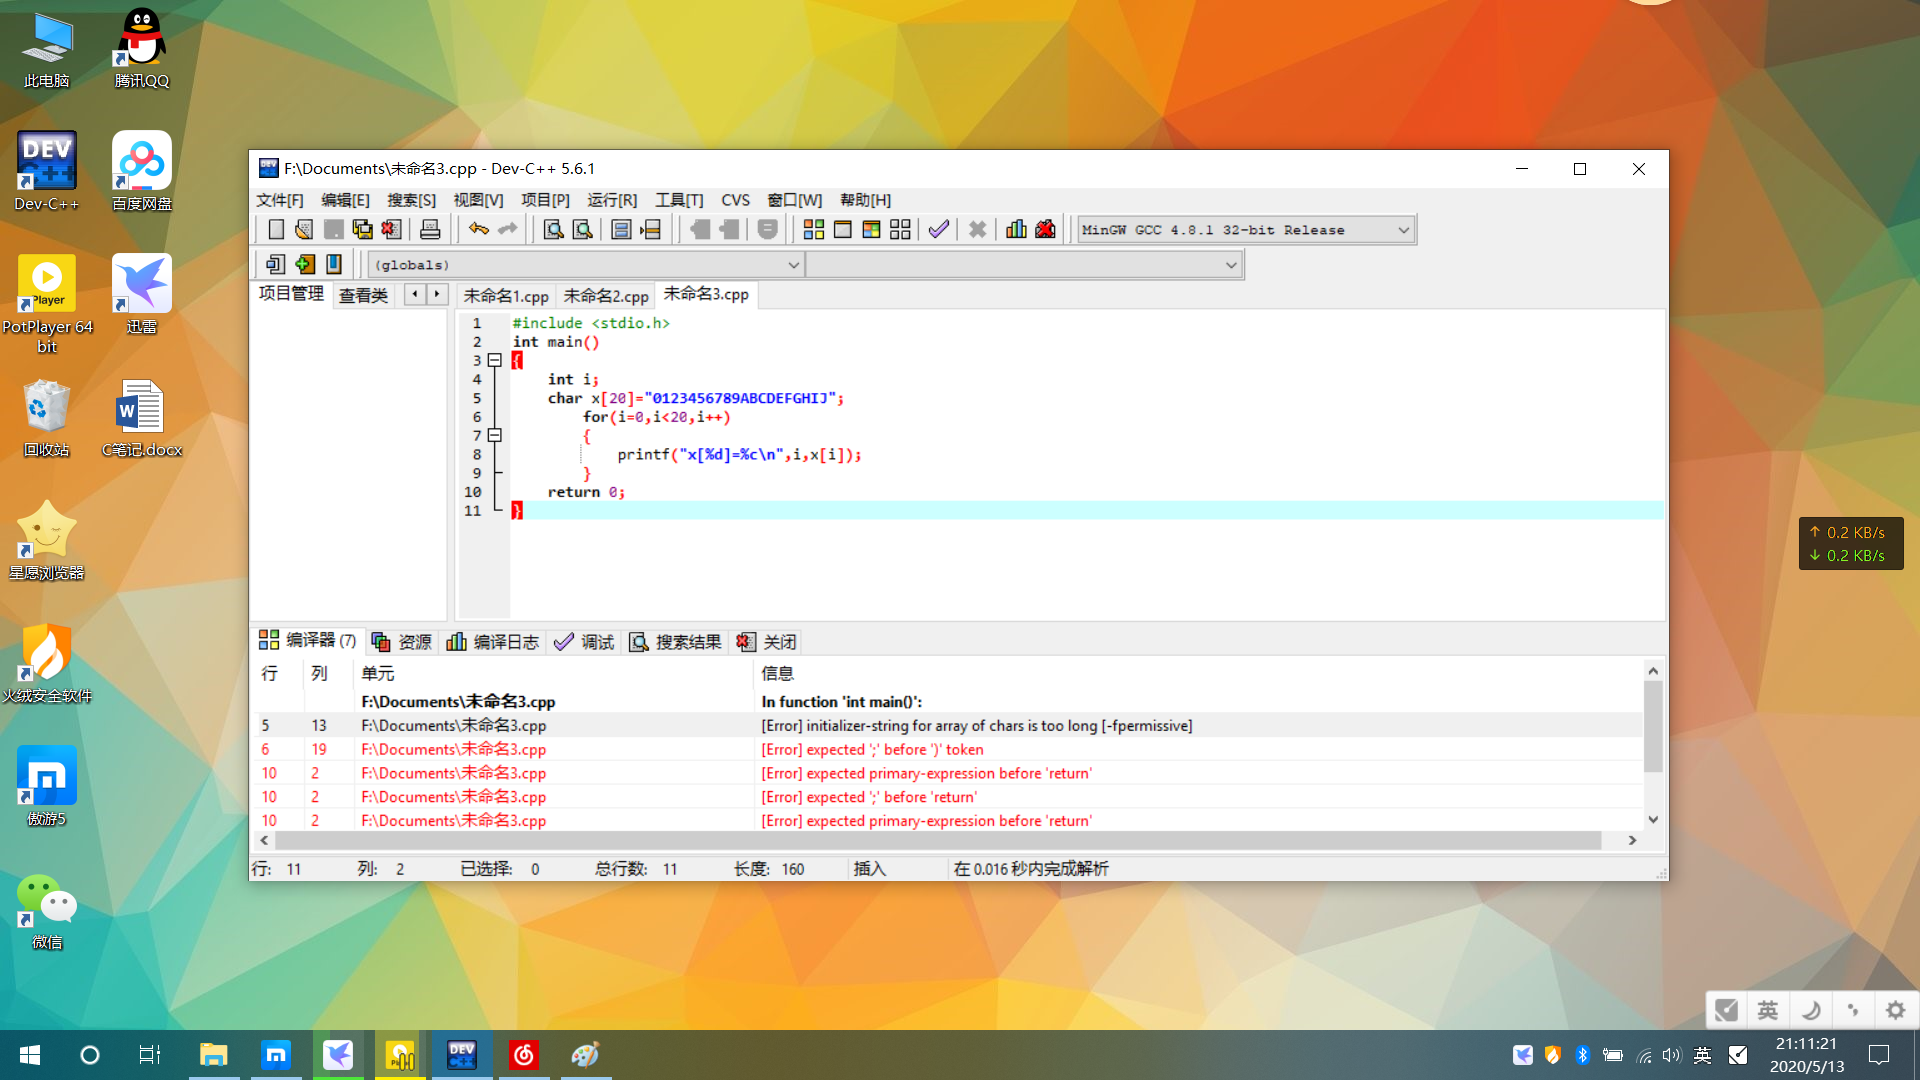Click the Toggle bookmarks icon with green plus

pos(305,264)
